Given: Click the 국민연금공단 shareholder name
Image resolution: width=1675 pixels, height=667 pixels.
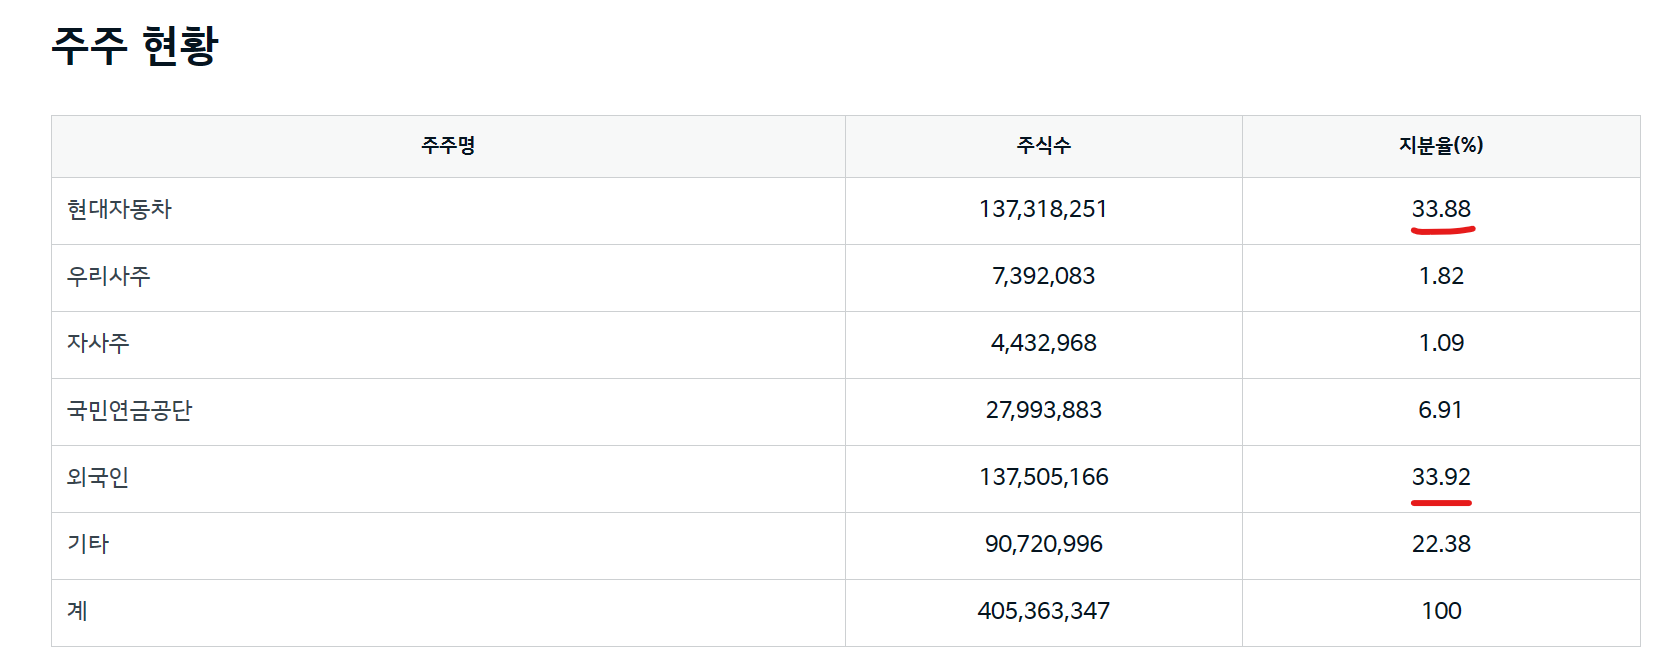Looking at the screenshot, I should pos(129,411).
